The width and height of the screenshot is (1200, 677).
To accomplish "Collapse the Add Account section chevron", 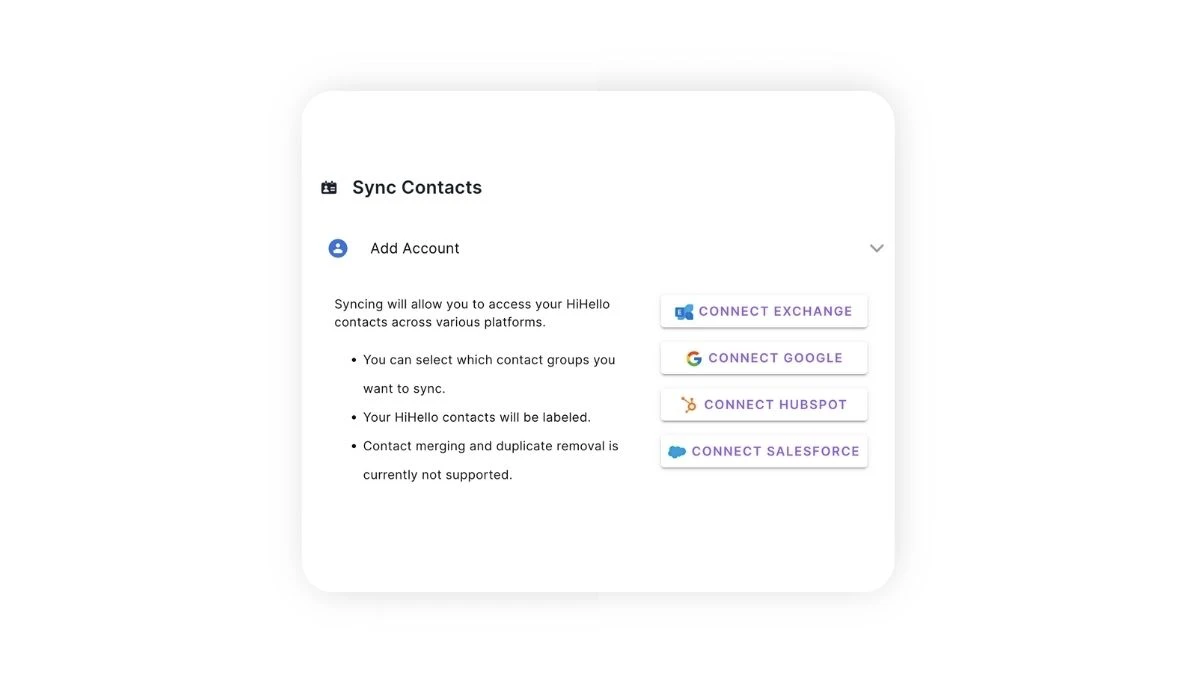I will coord(877,247).
